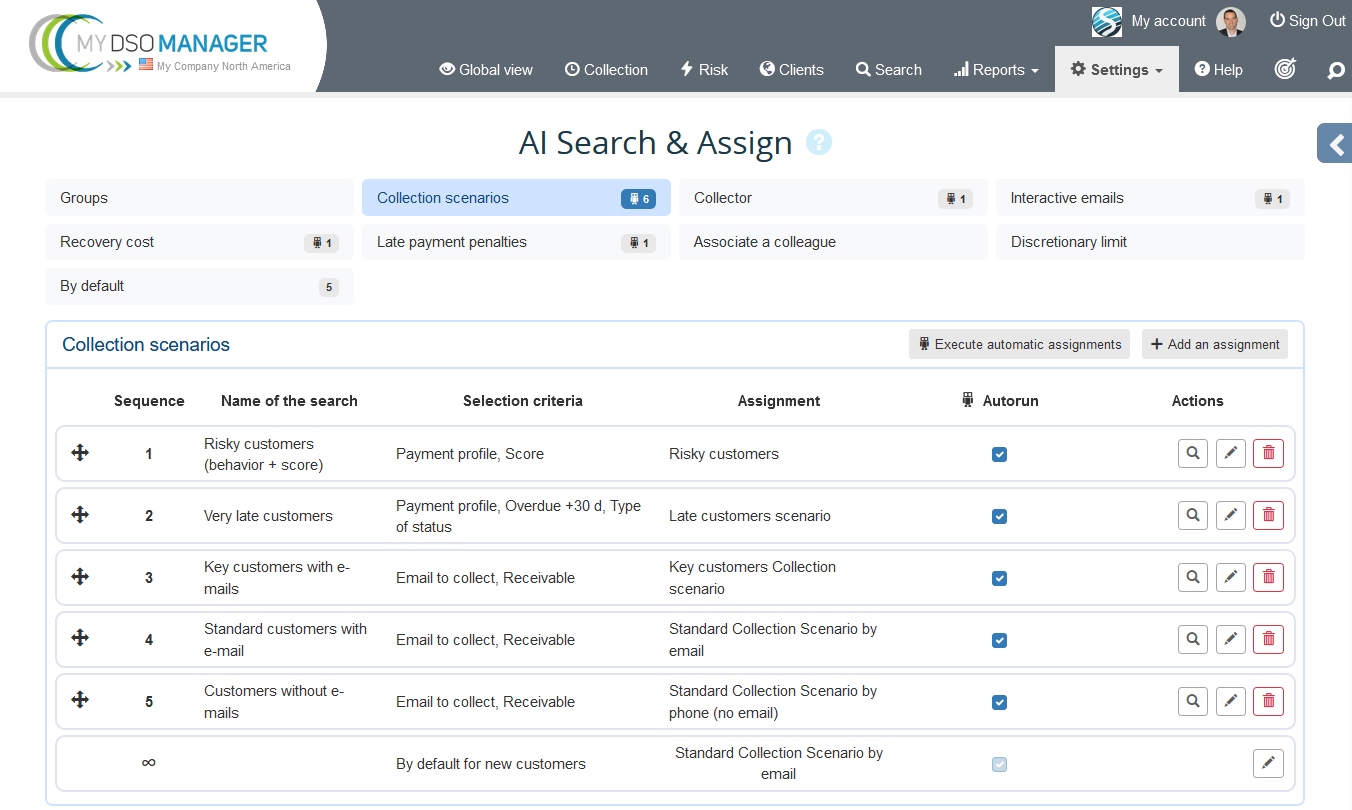Open the magnifier search icon at top right

click(x=1334, y=69)
